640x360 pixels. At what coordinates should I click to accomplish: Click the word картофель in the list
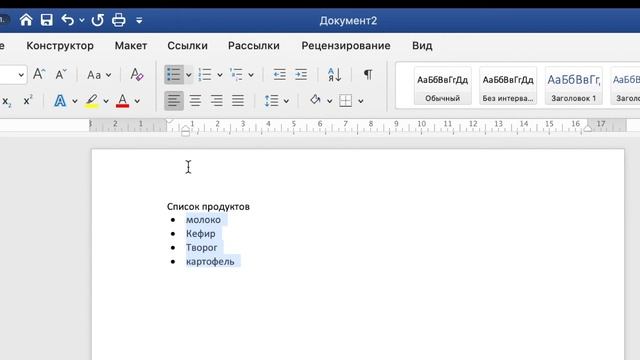(x=210, y=262)
